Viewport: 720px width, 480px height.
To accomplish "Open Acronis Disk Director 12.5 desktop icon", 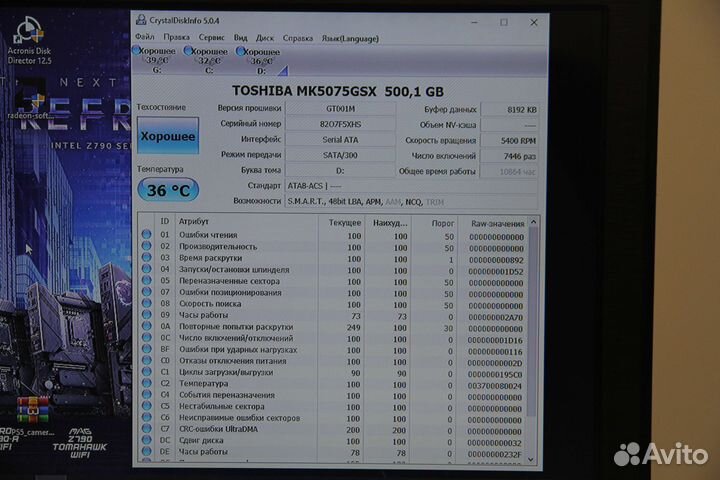I will tap(29, 41).
